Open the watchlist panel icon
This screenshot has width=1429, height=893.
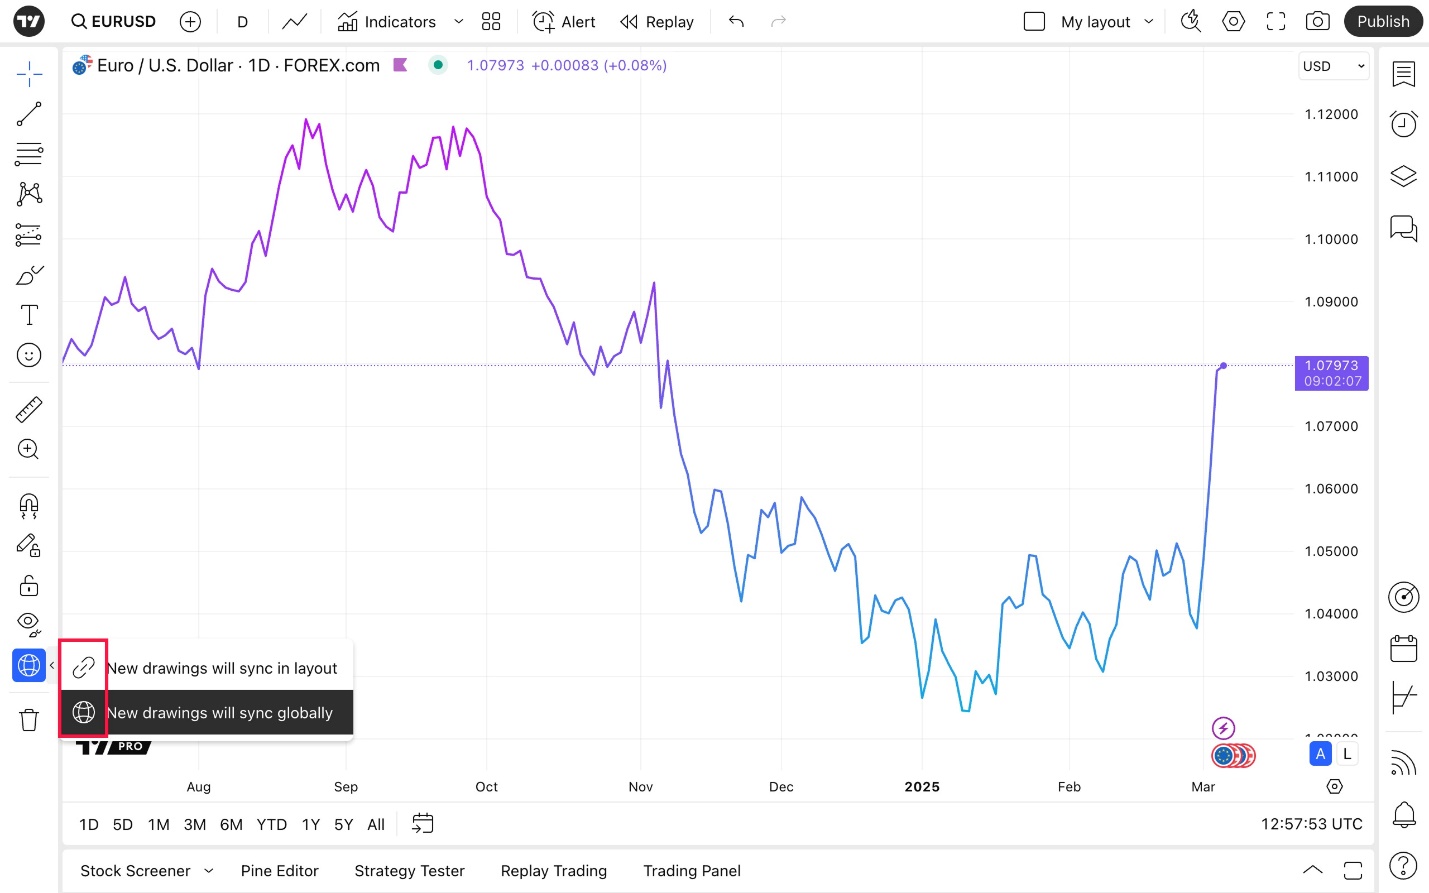pyautogui.click(x=1404, y=74)
